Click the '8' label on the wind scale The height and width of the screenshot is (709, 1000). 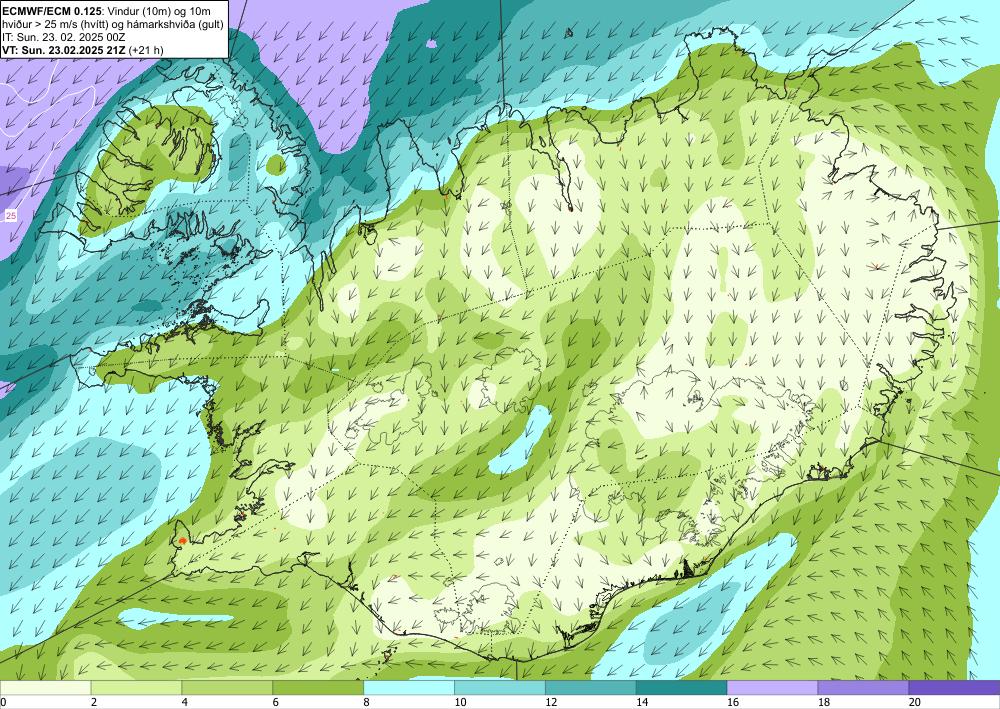coord(366,702)
